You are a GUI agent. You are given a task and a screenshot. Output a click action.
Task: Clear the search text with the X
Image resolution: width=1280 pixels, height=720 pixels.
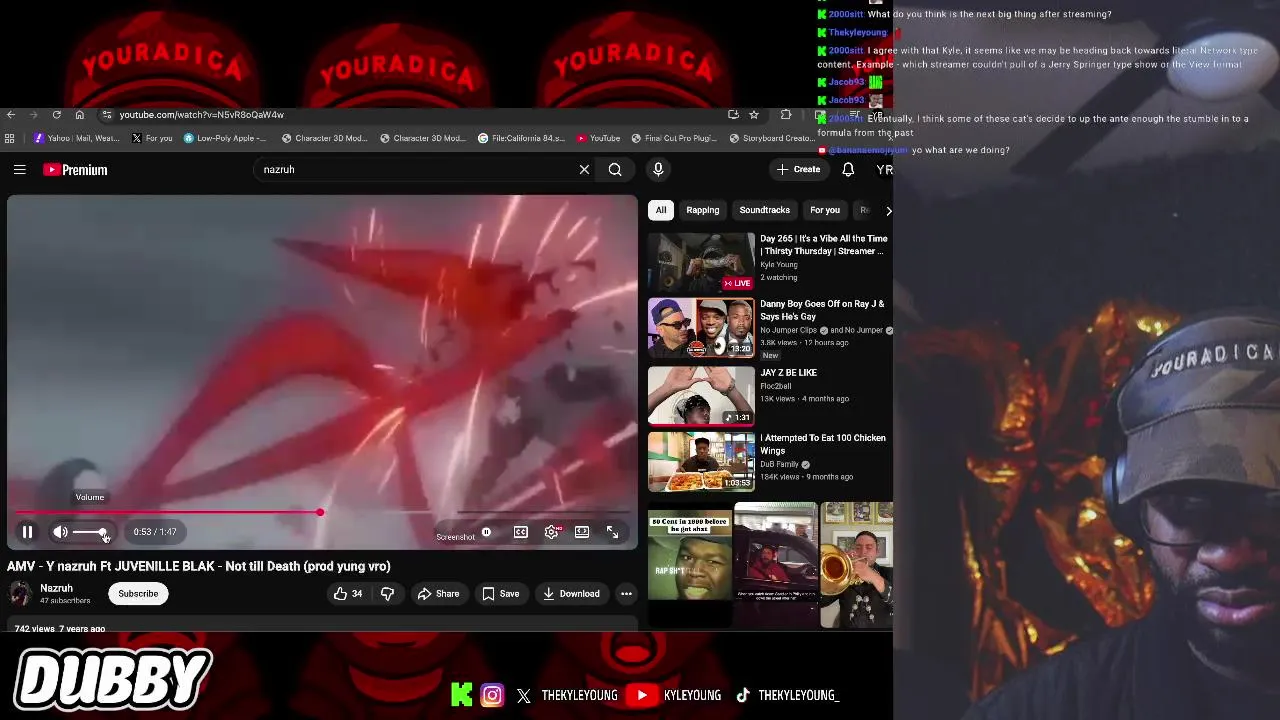[584, 170]
